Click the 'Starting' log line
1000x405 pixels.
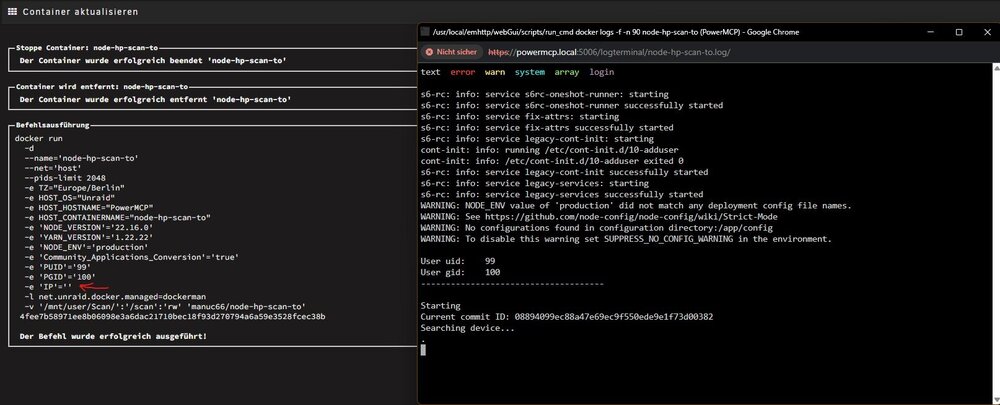click(x=441, y=306)
